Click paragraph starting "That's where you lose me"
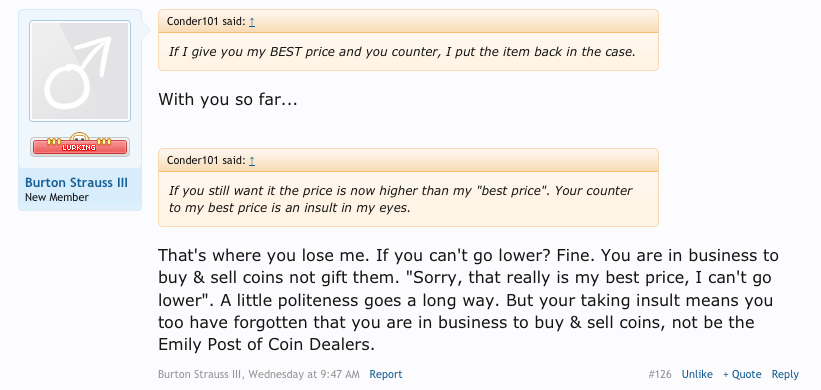821x390 pixels. [x=469, y=299]
